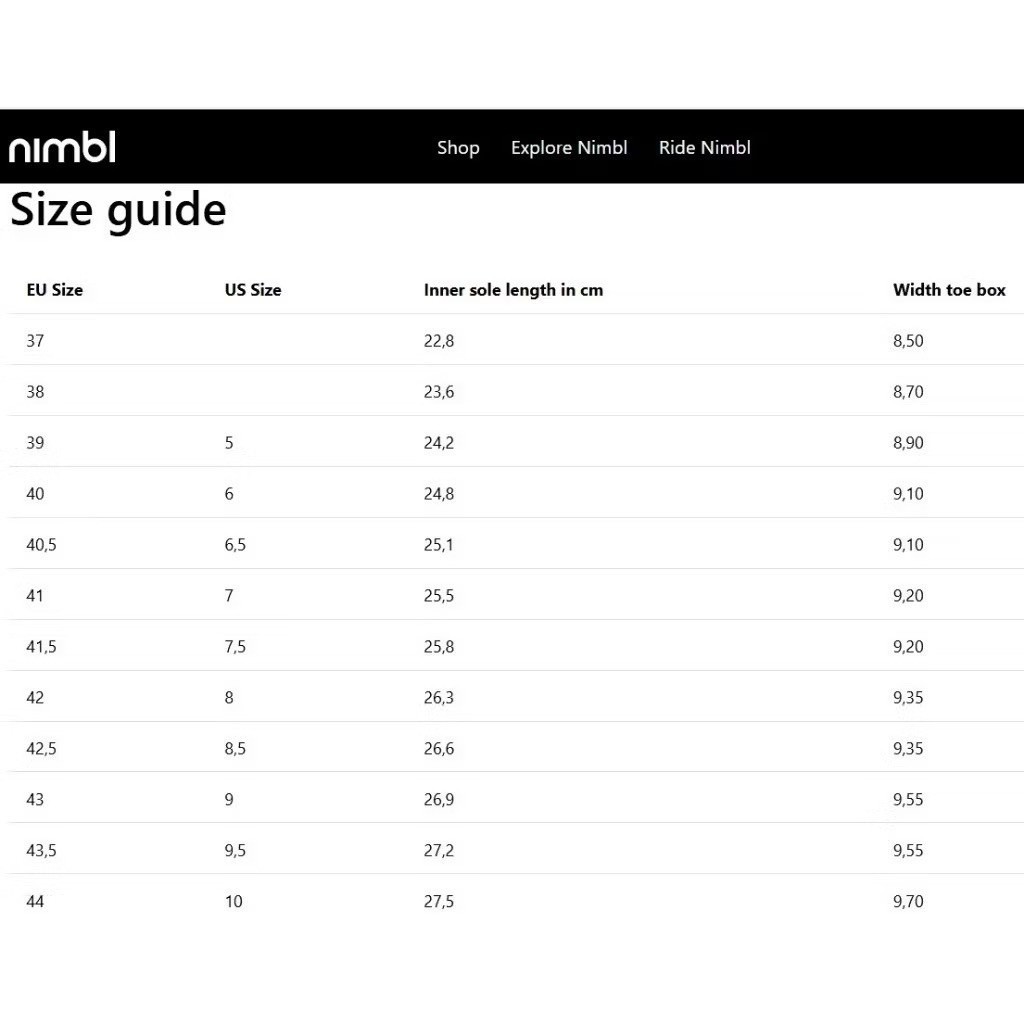Click the US size 6 cell
Viewport: 1024px width, 1024px height.
229,494
